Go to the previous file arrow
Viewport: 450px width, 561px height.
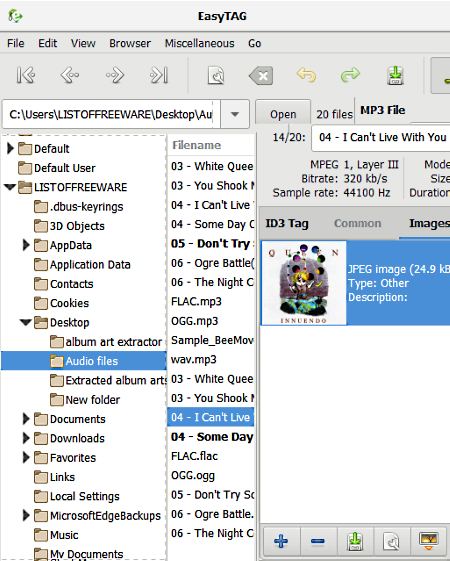tap(70, 75)
